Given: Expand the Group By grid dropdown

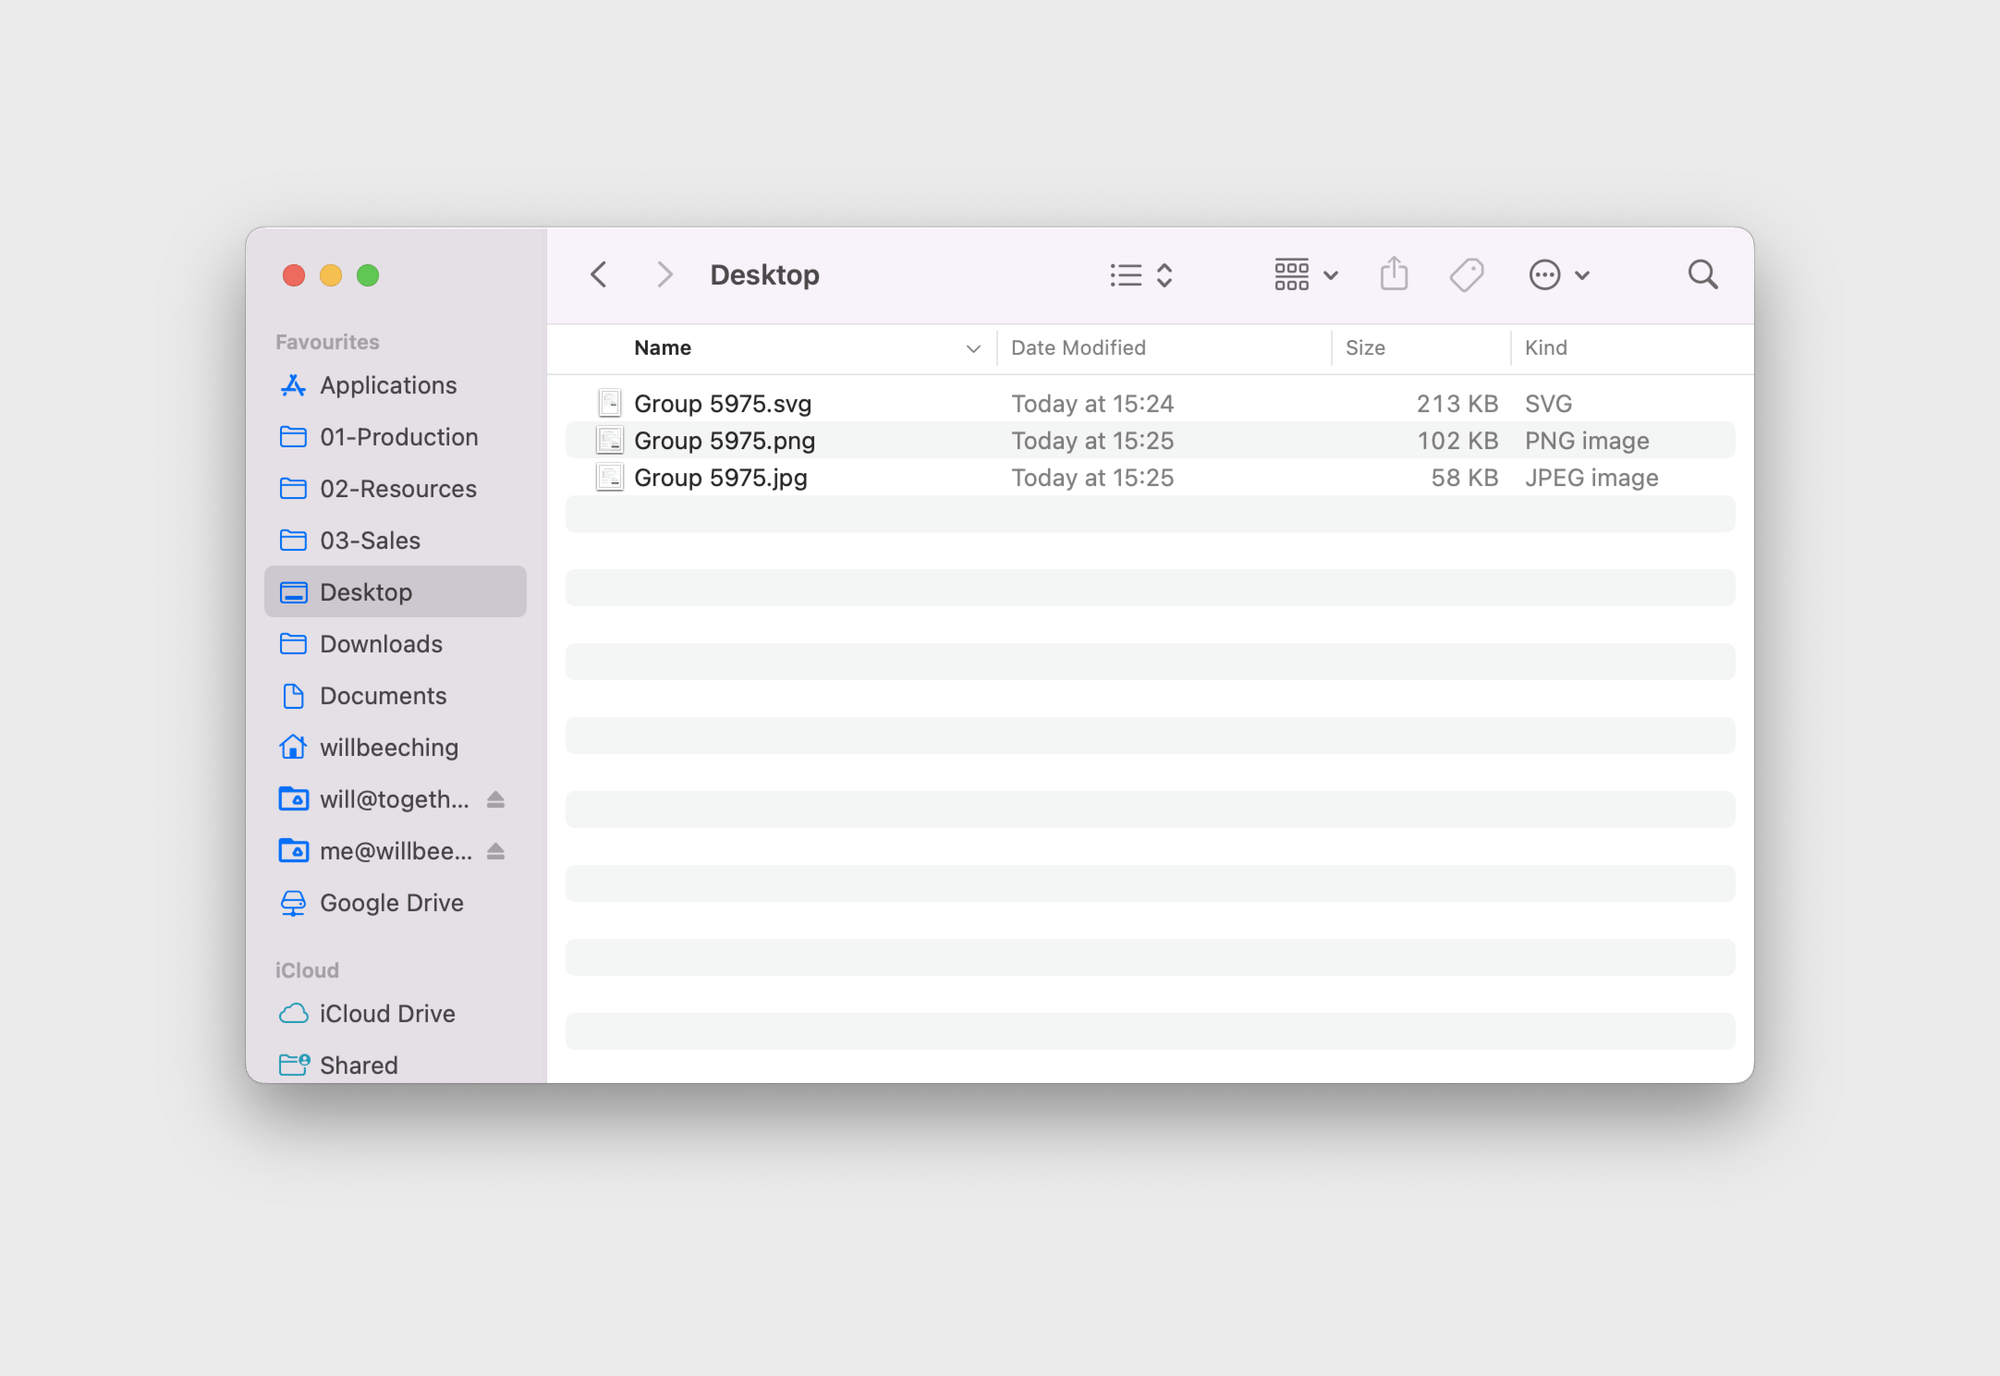Looking at the screenshot, I should click(x=1305, y=274).
